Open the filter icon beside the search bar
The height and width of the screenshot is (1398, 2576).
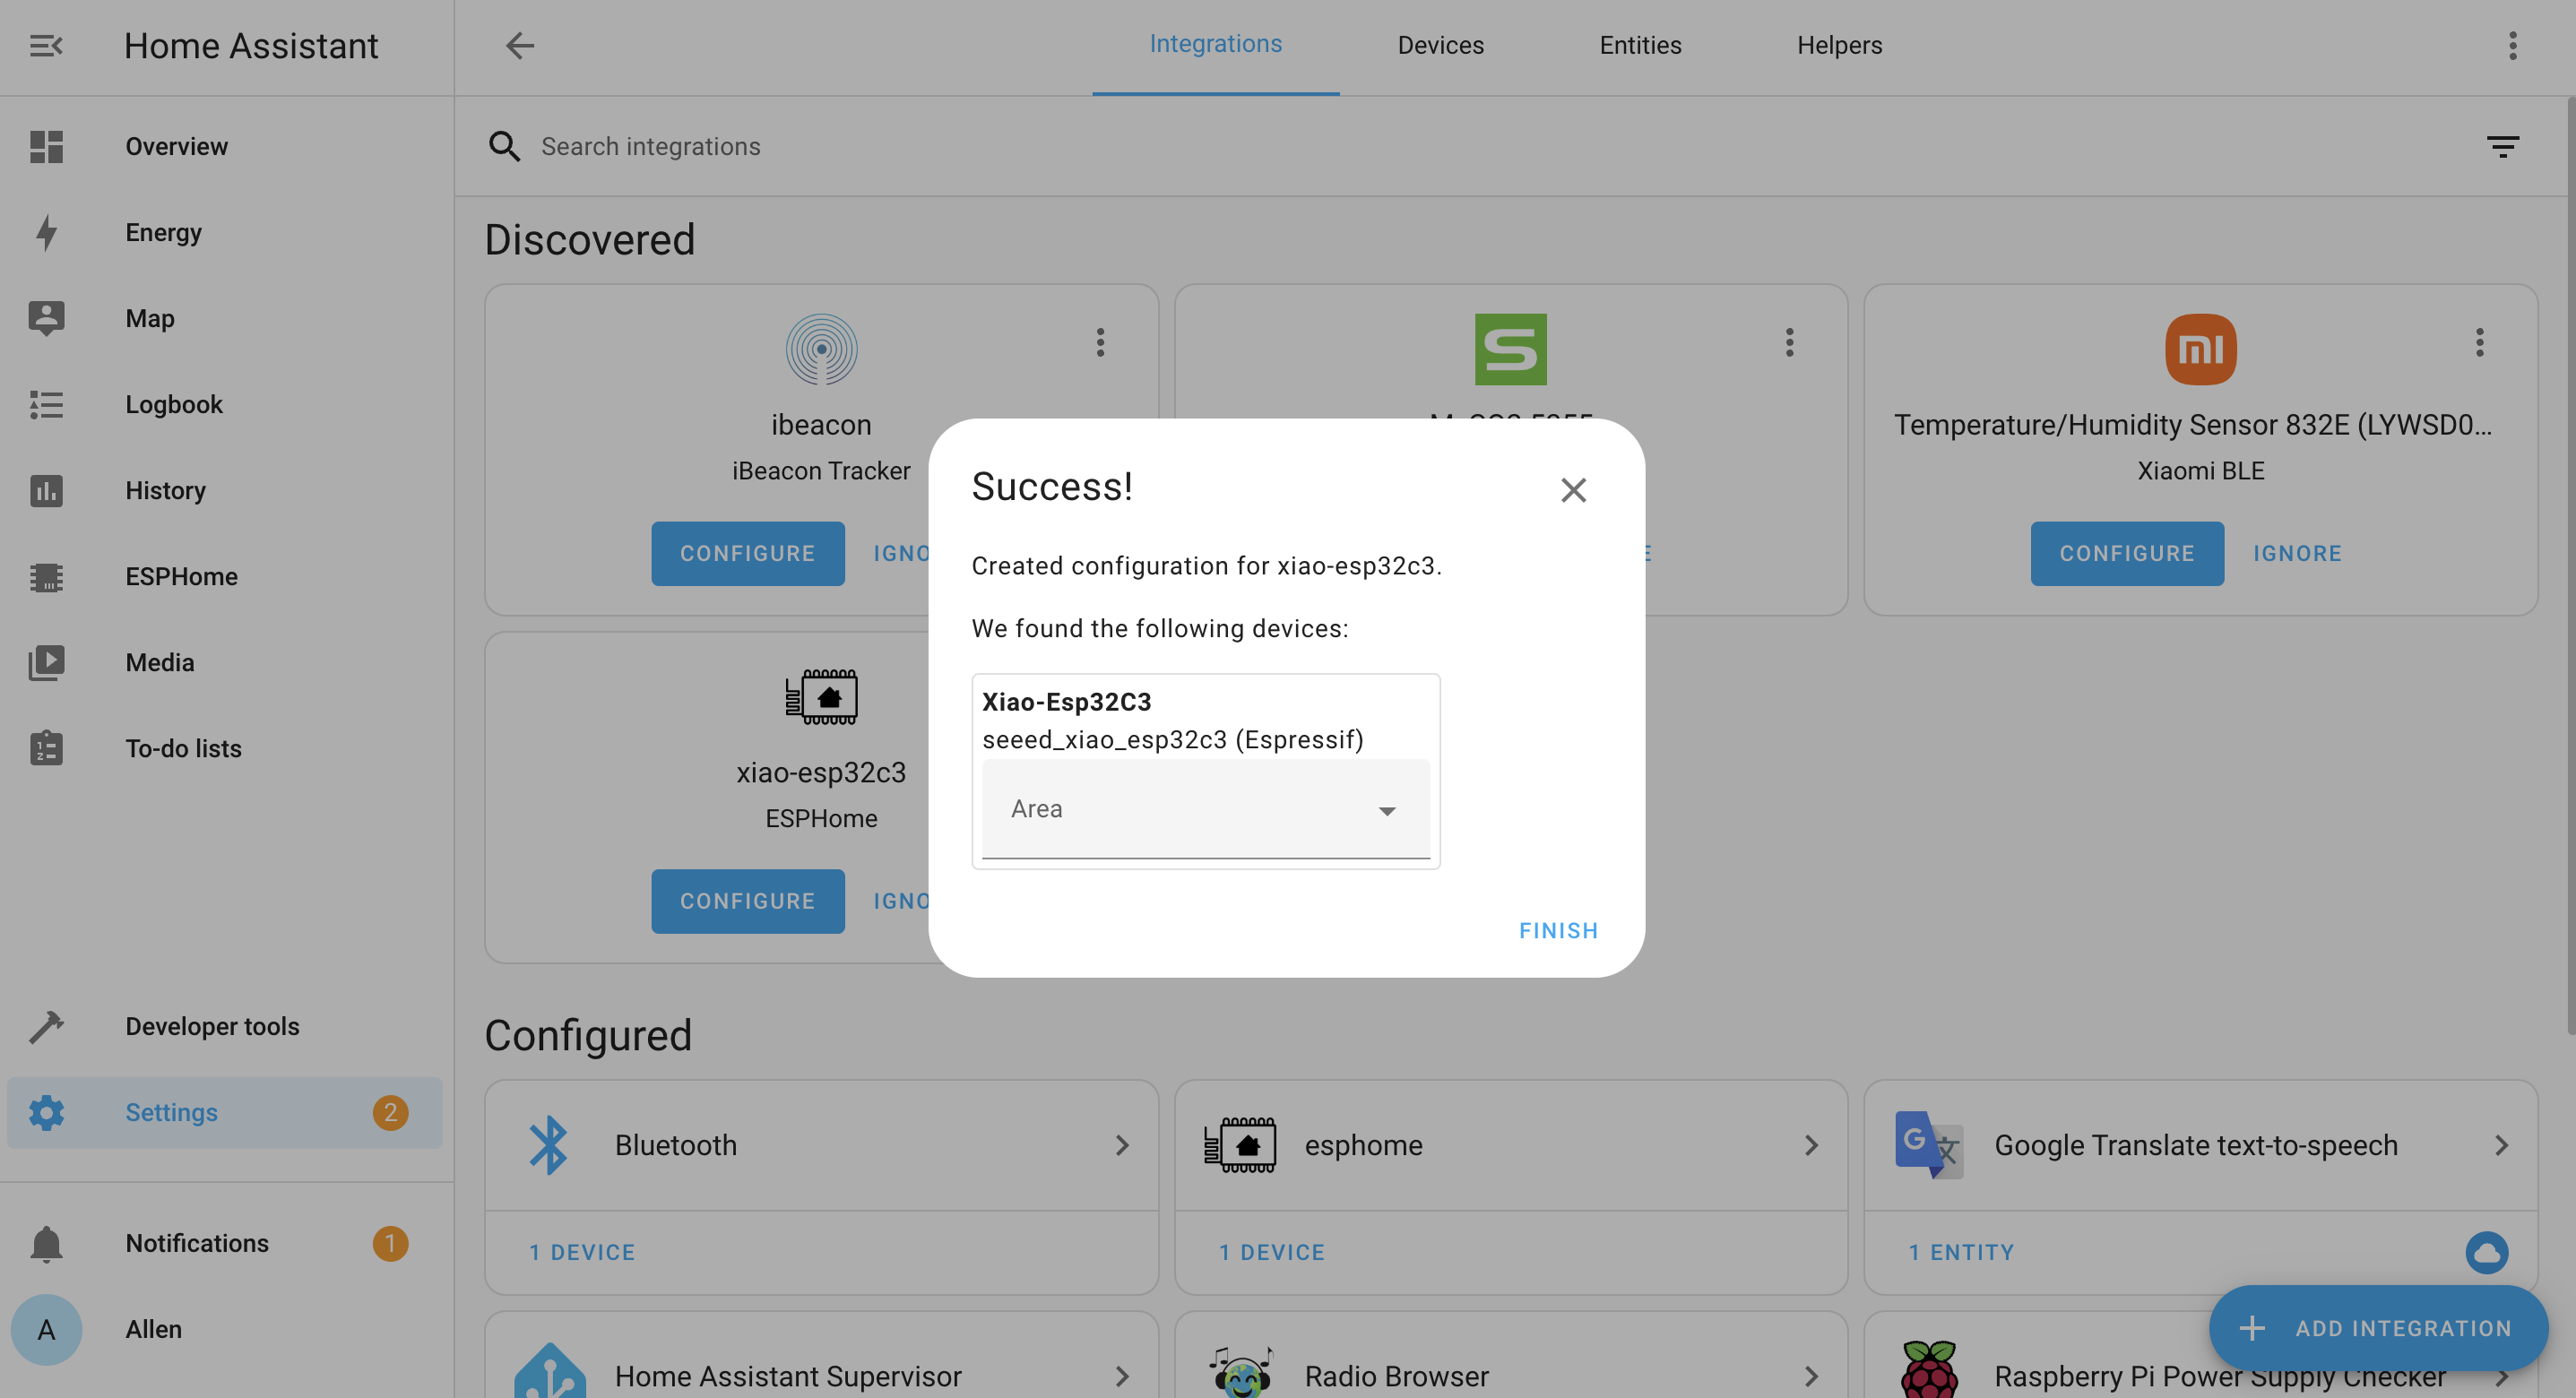[x=2502, y=146]
